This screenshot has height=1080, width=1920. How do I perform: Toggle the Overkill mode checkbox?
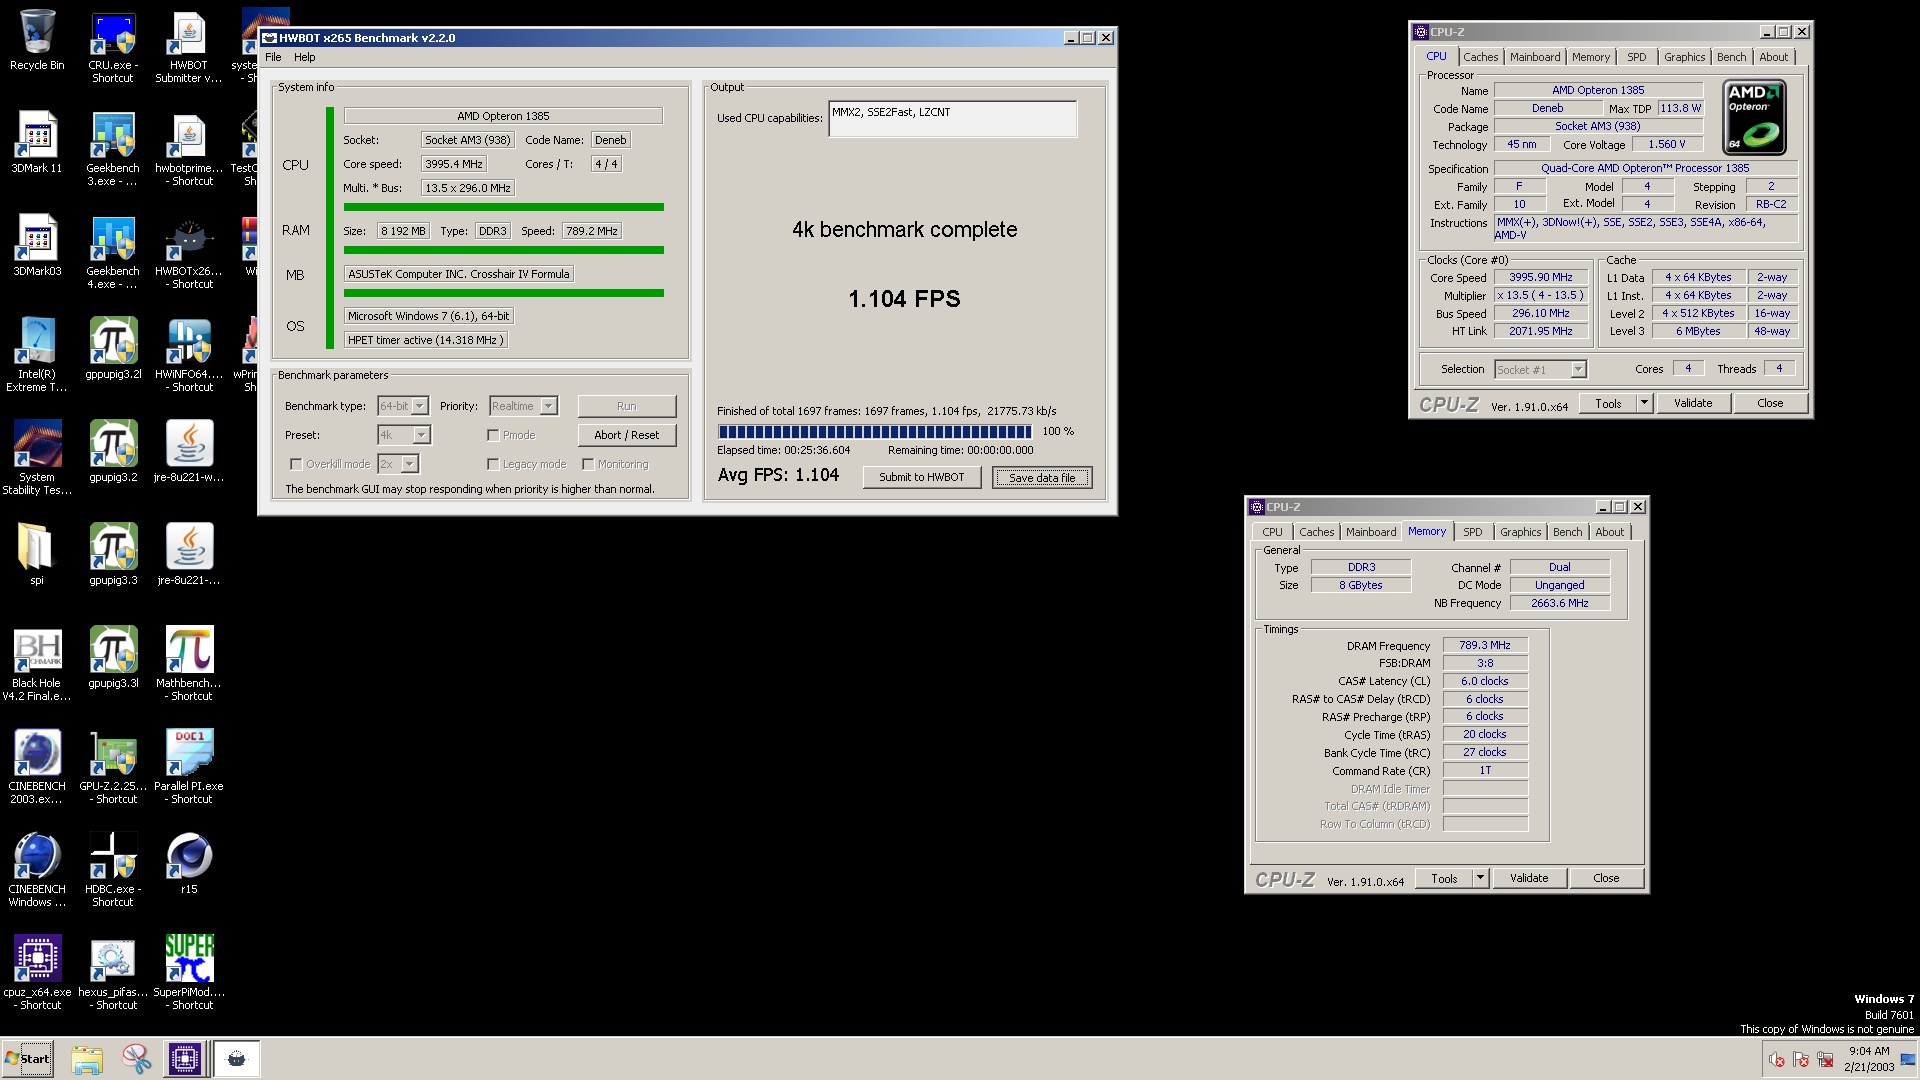[296, 464]
